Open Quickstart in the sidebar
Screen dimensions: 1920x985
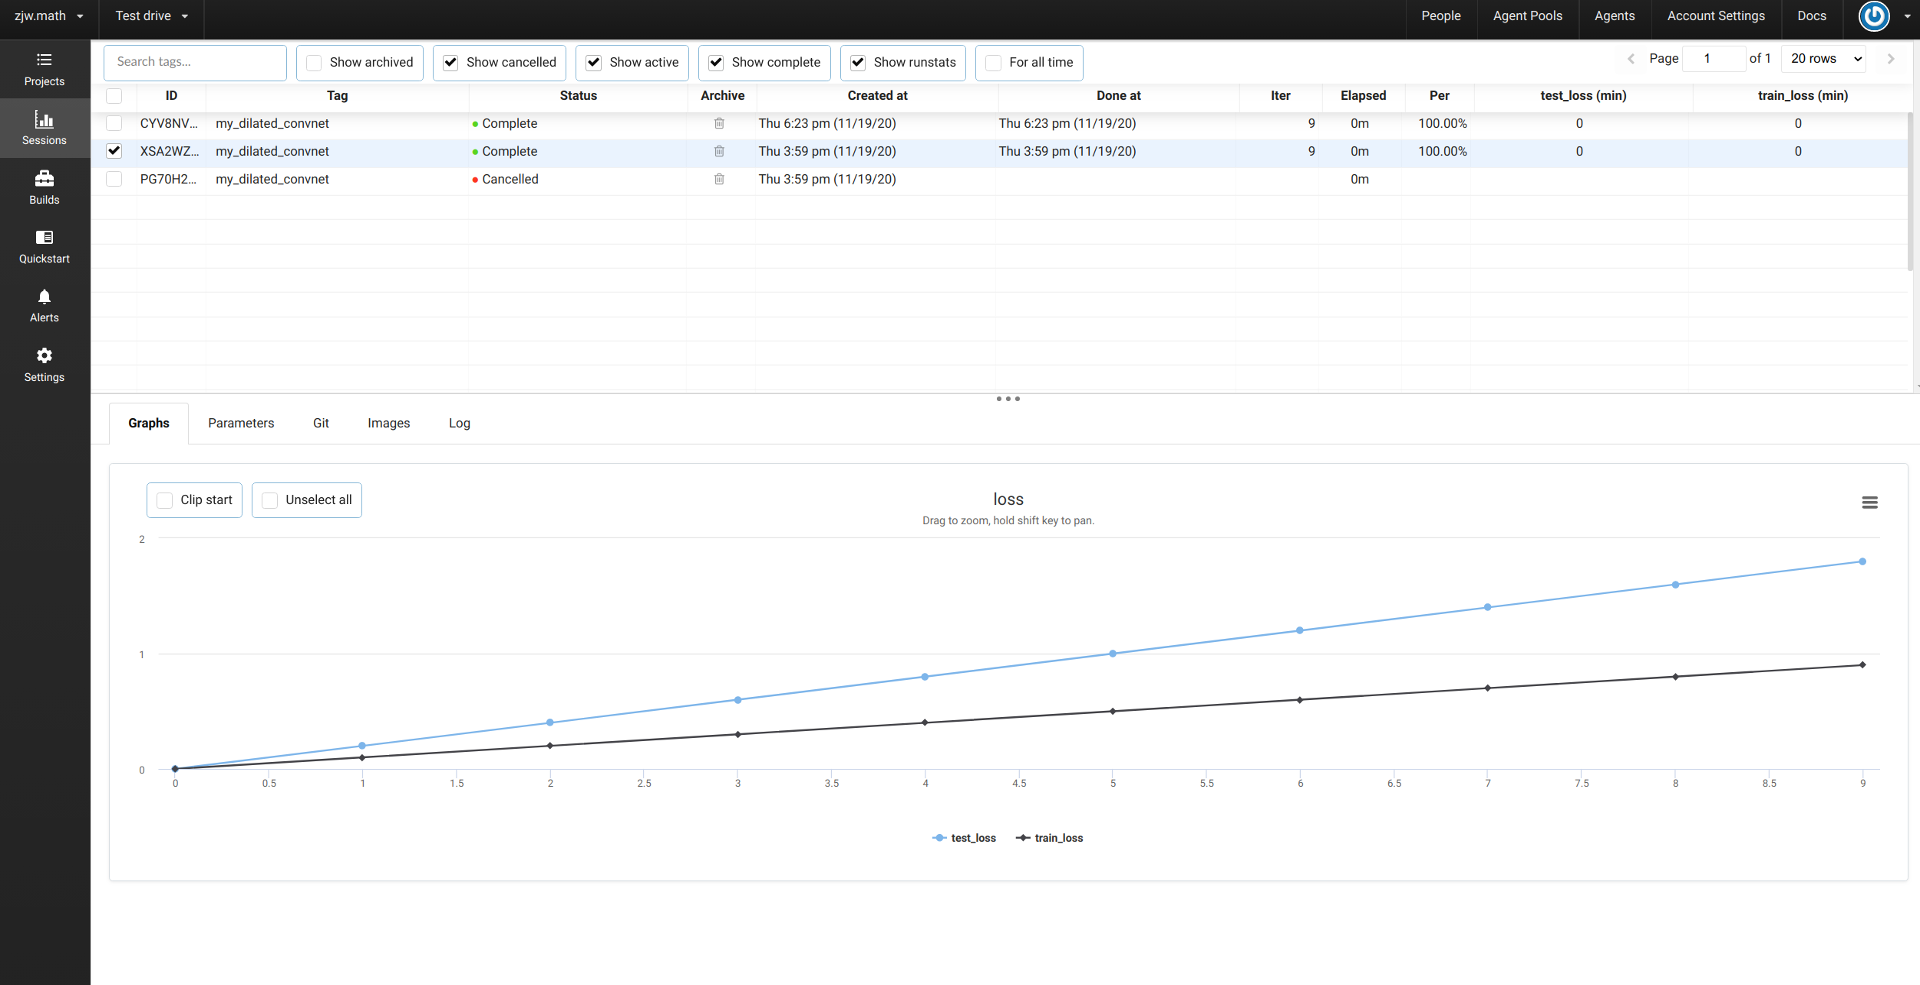(44, 246)
